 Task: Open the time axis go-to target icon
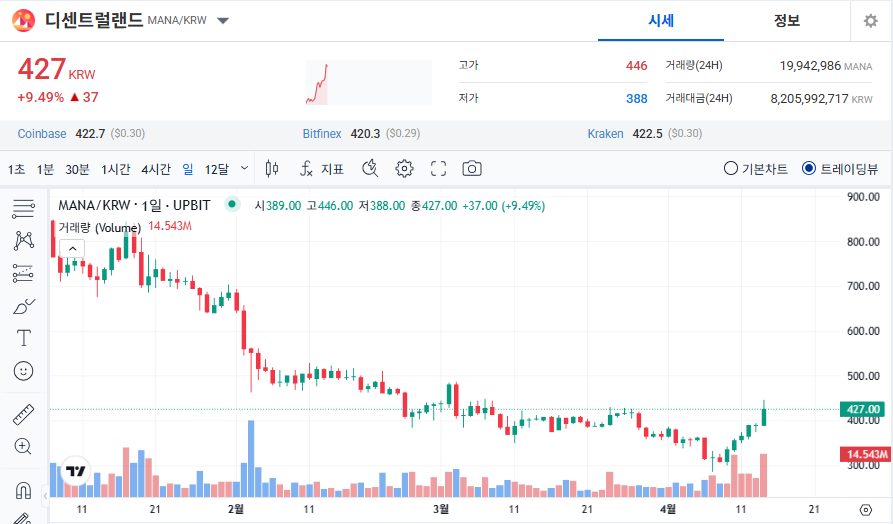click(866, 510)
